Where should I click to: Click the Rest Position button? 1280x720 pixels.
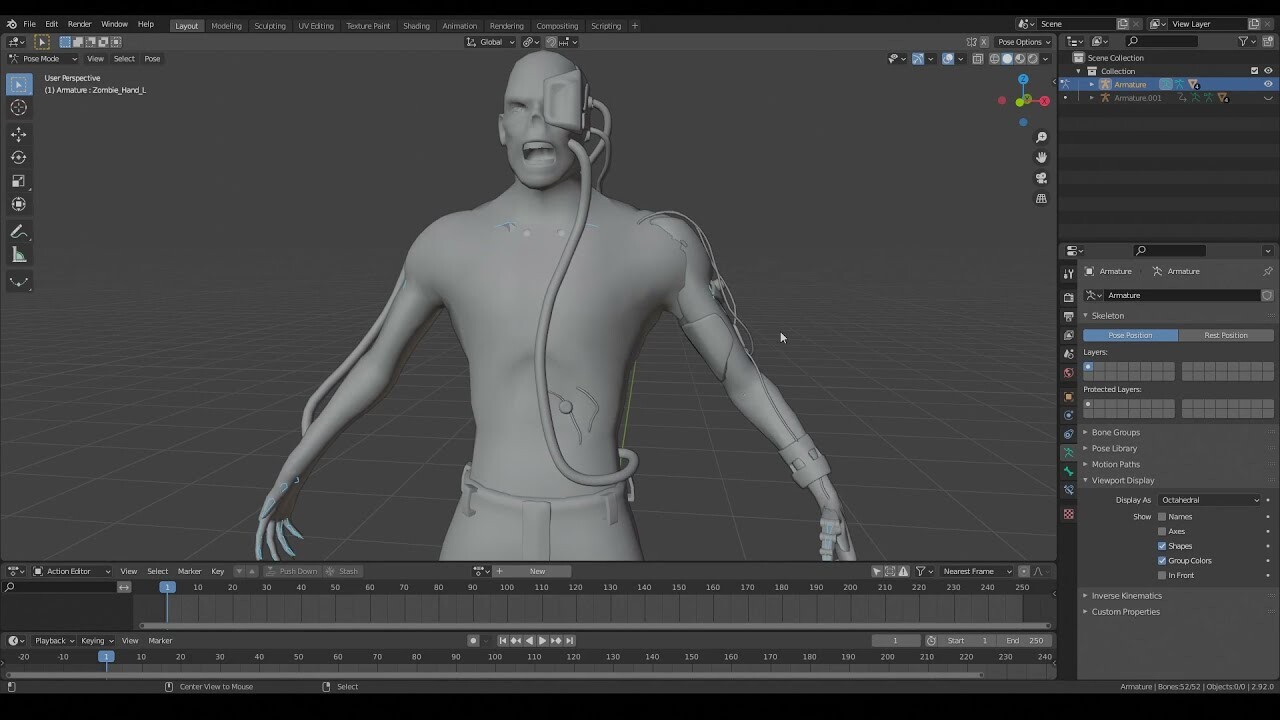(x=1226, y=335)
